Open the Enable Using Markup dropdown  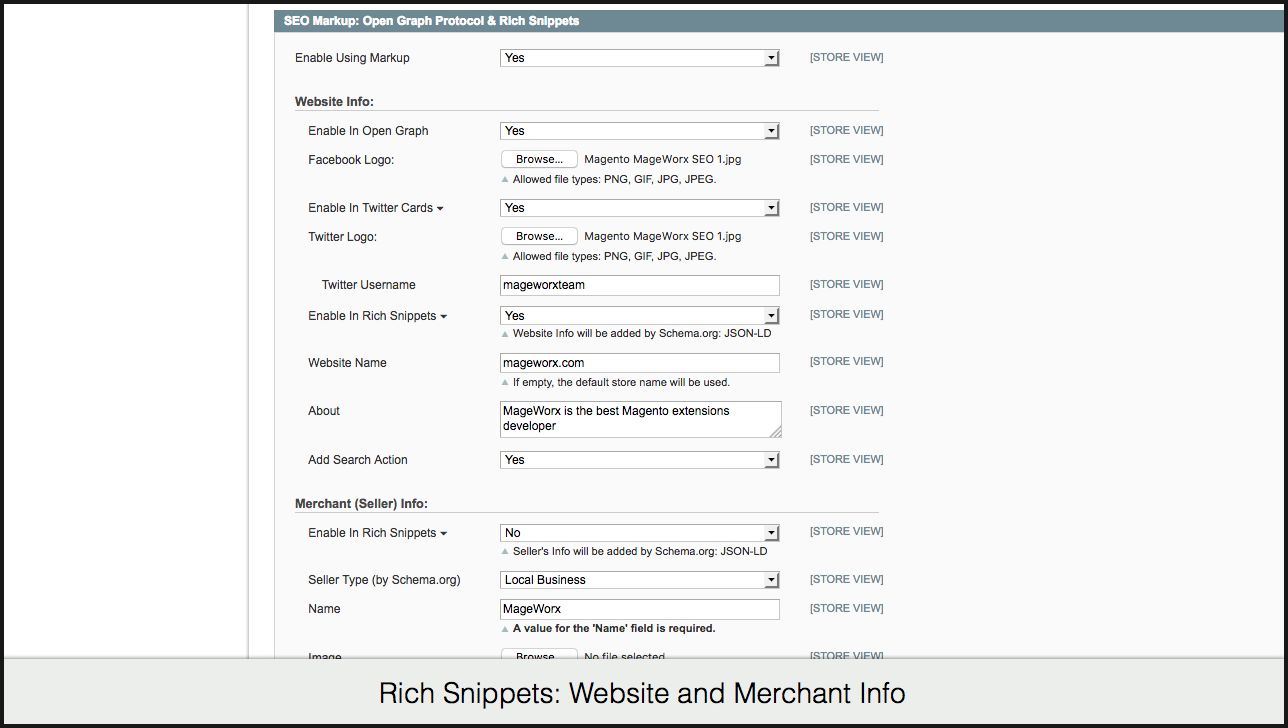click(x=639, y=58)
